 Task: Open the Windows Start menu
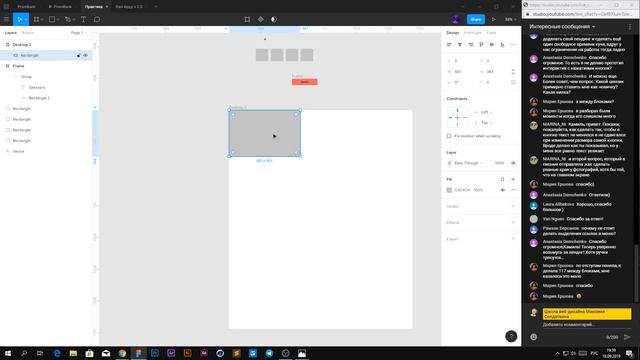(8, 353)
